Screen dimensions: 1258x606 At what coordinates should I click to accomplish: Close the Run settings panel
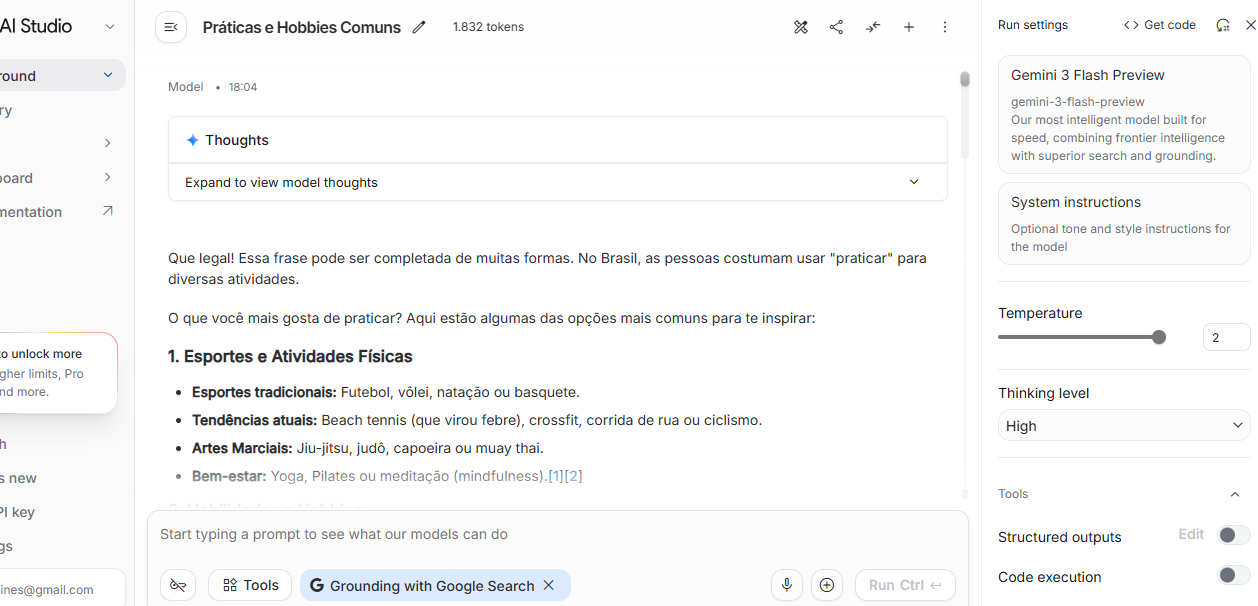pyautogui.click(x=1250, y=25)
